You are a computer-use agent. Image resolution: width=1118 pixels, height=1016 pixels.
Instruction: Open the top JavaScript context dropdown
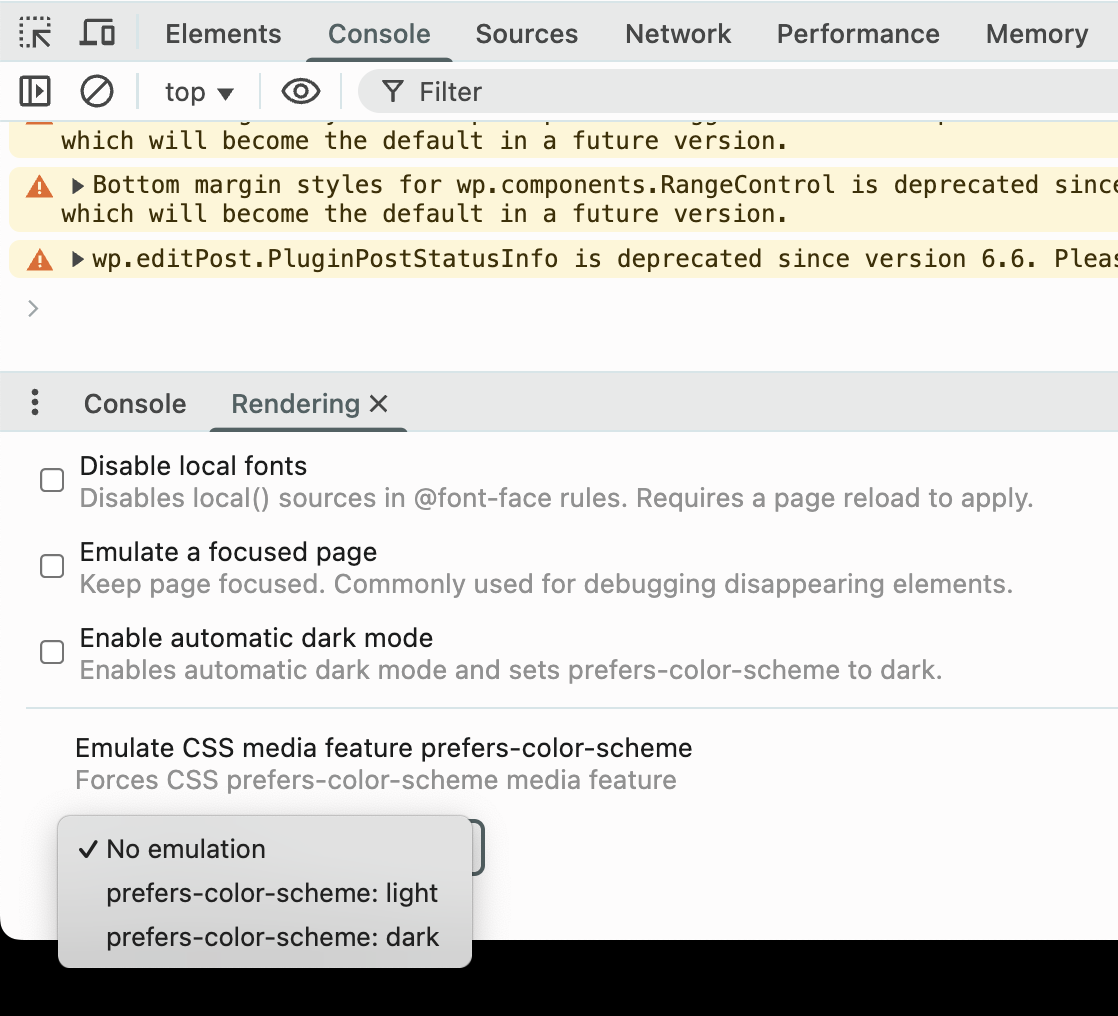[x=199, y=92]
